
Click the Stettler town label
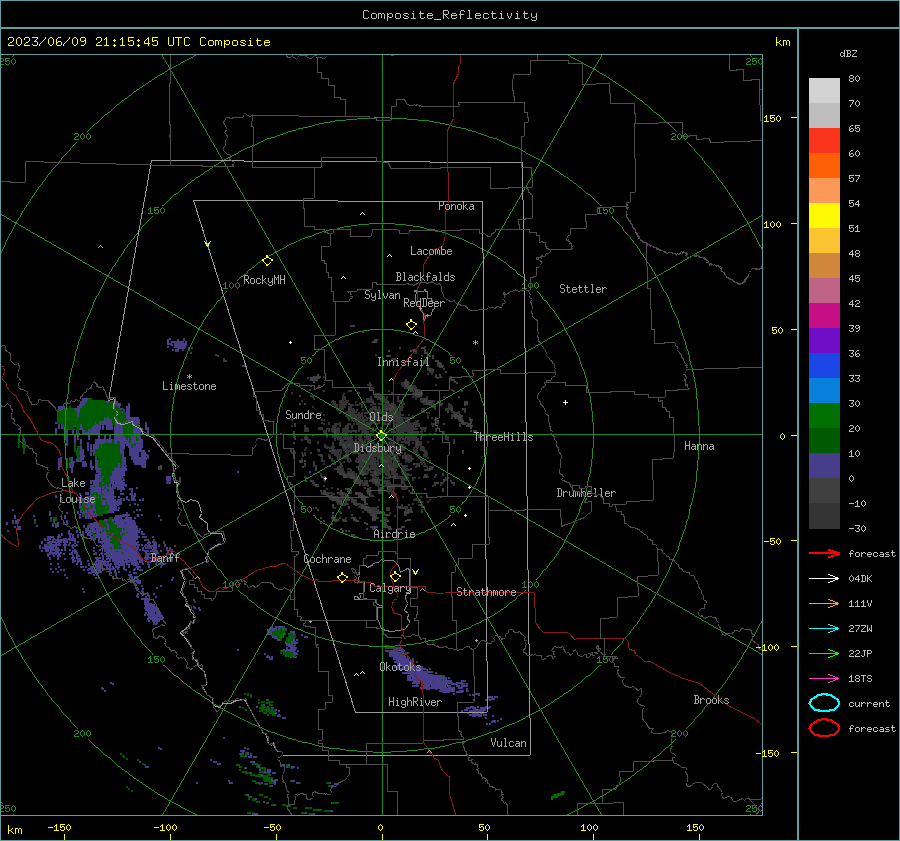[x=583, y=289]
